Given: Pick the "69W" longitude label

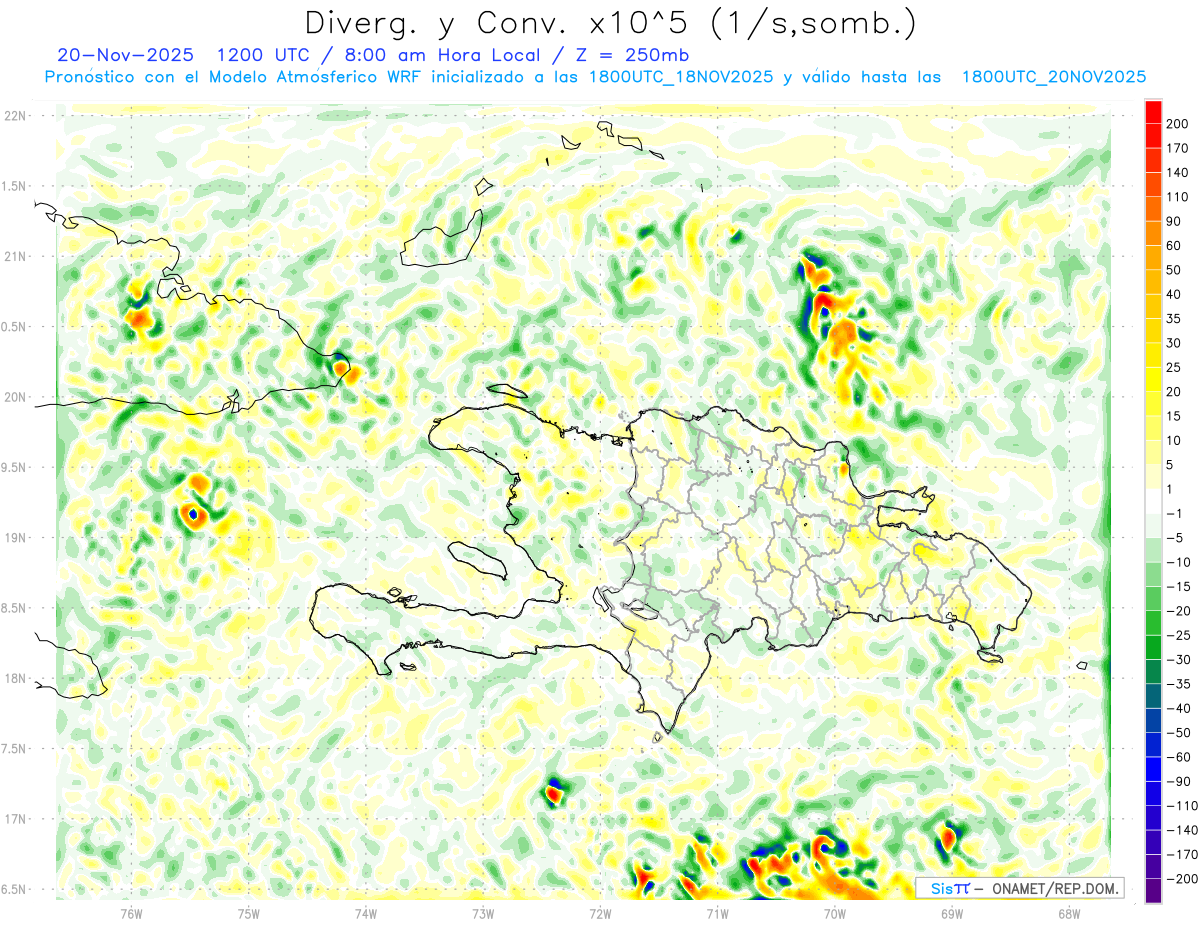Looking at the screenshot, I should click(x=952, y=913).
